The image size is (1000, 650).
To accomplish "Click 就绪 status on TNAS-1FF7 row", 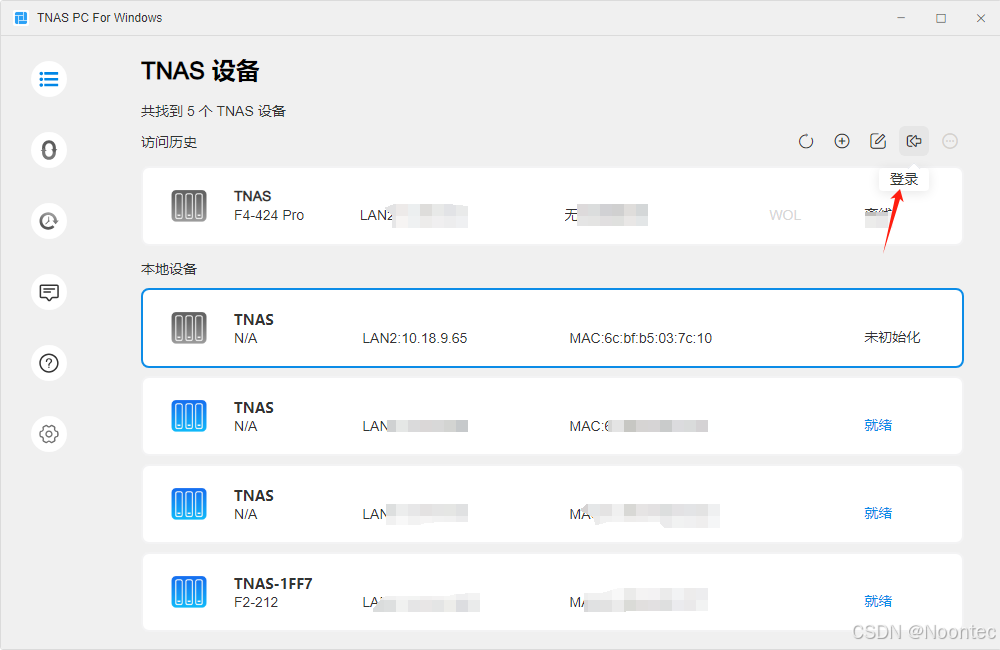I will point(878,601).
